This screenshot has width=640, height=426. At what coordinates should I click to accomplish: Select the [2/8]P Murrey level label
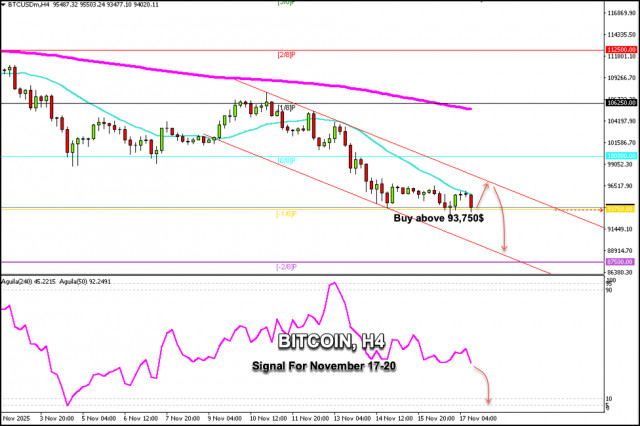[x=286, y=55]
